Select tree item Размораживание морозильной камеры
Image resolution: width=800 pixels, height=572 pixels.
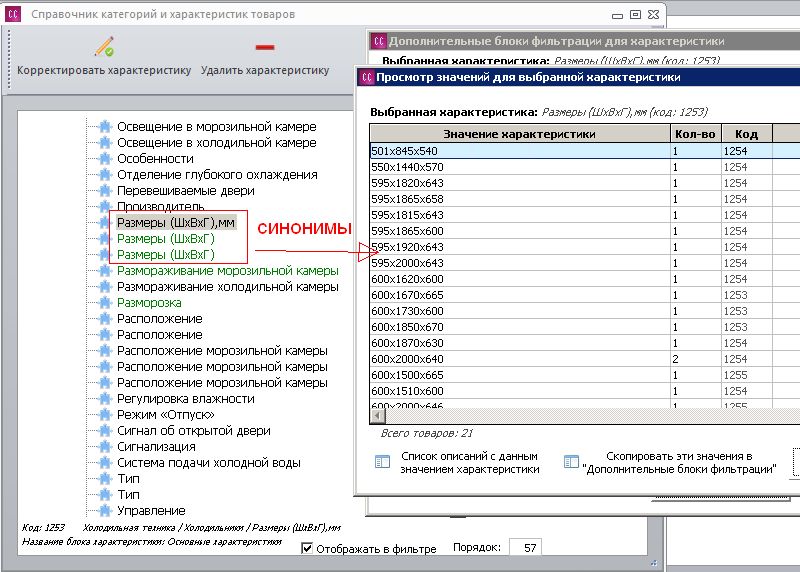(x=228, y=270)
